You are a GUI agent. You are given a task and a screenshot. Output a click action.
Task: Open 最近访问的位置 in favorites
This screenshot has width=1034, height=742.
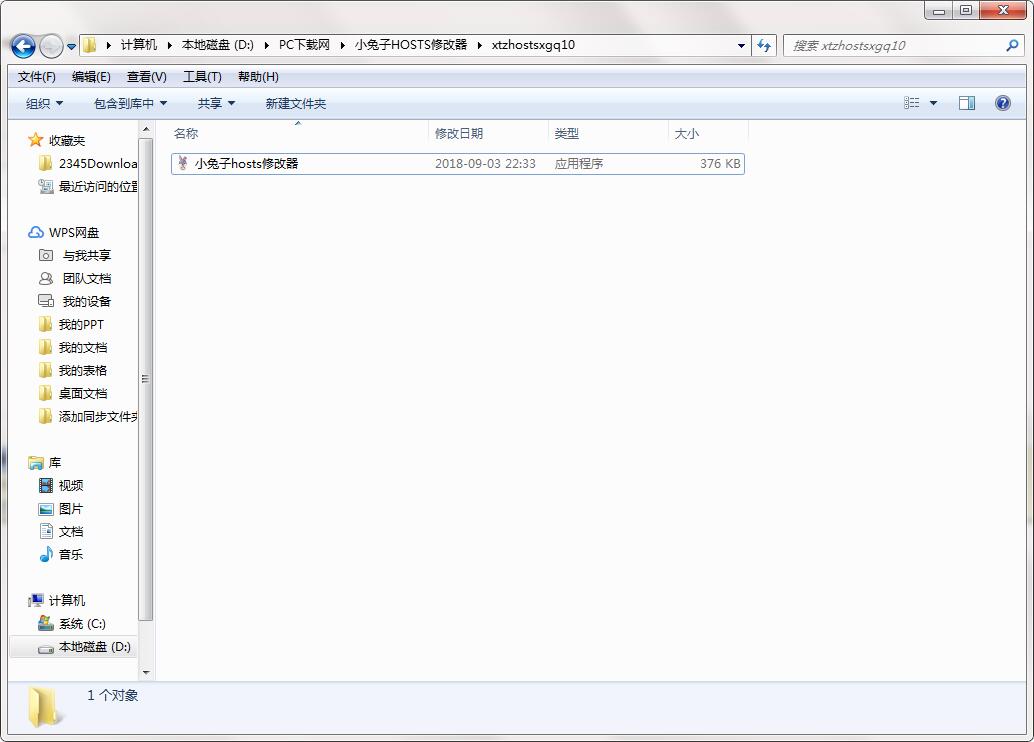click(89, 187)
